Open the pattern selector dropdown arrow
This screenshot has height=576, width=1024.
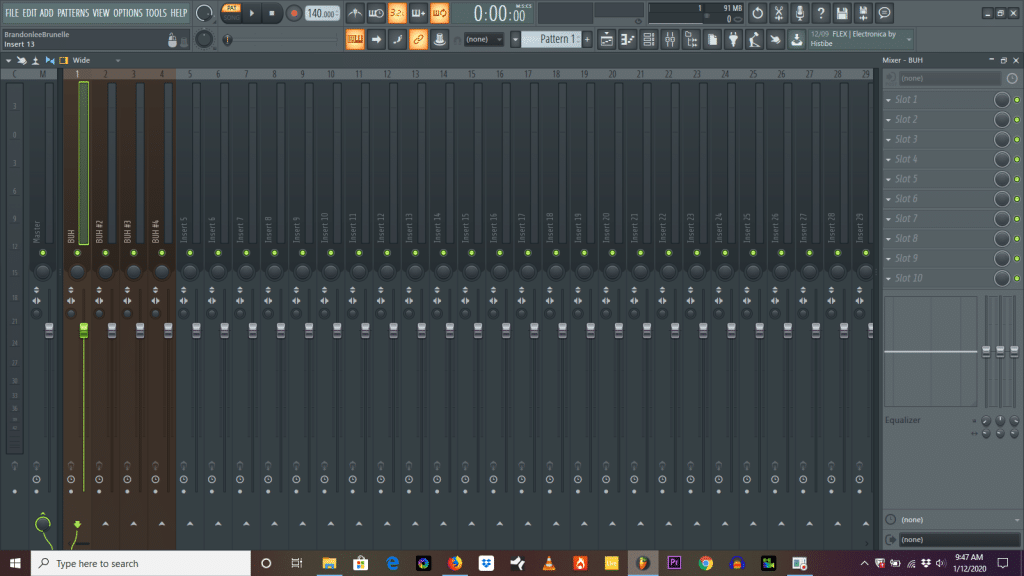515,39
